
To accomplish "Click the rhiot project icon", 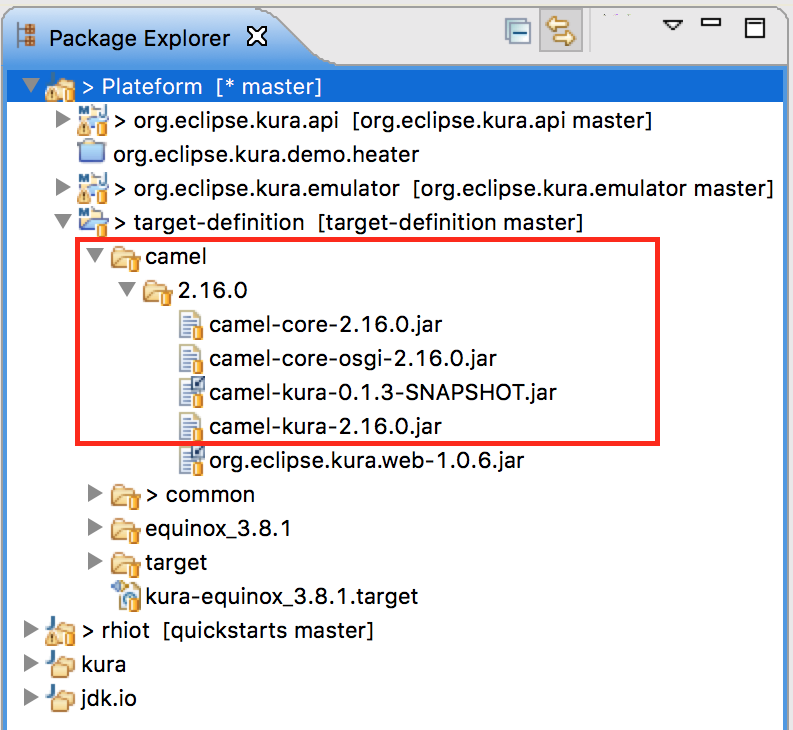I will [61, 631].
